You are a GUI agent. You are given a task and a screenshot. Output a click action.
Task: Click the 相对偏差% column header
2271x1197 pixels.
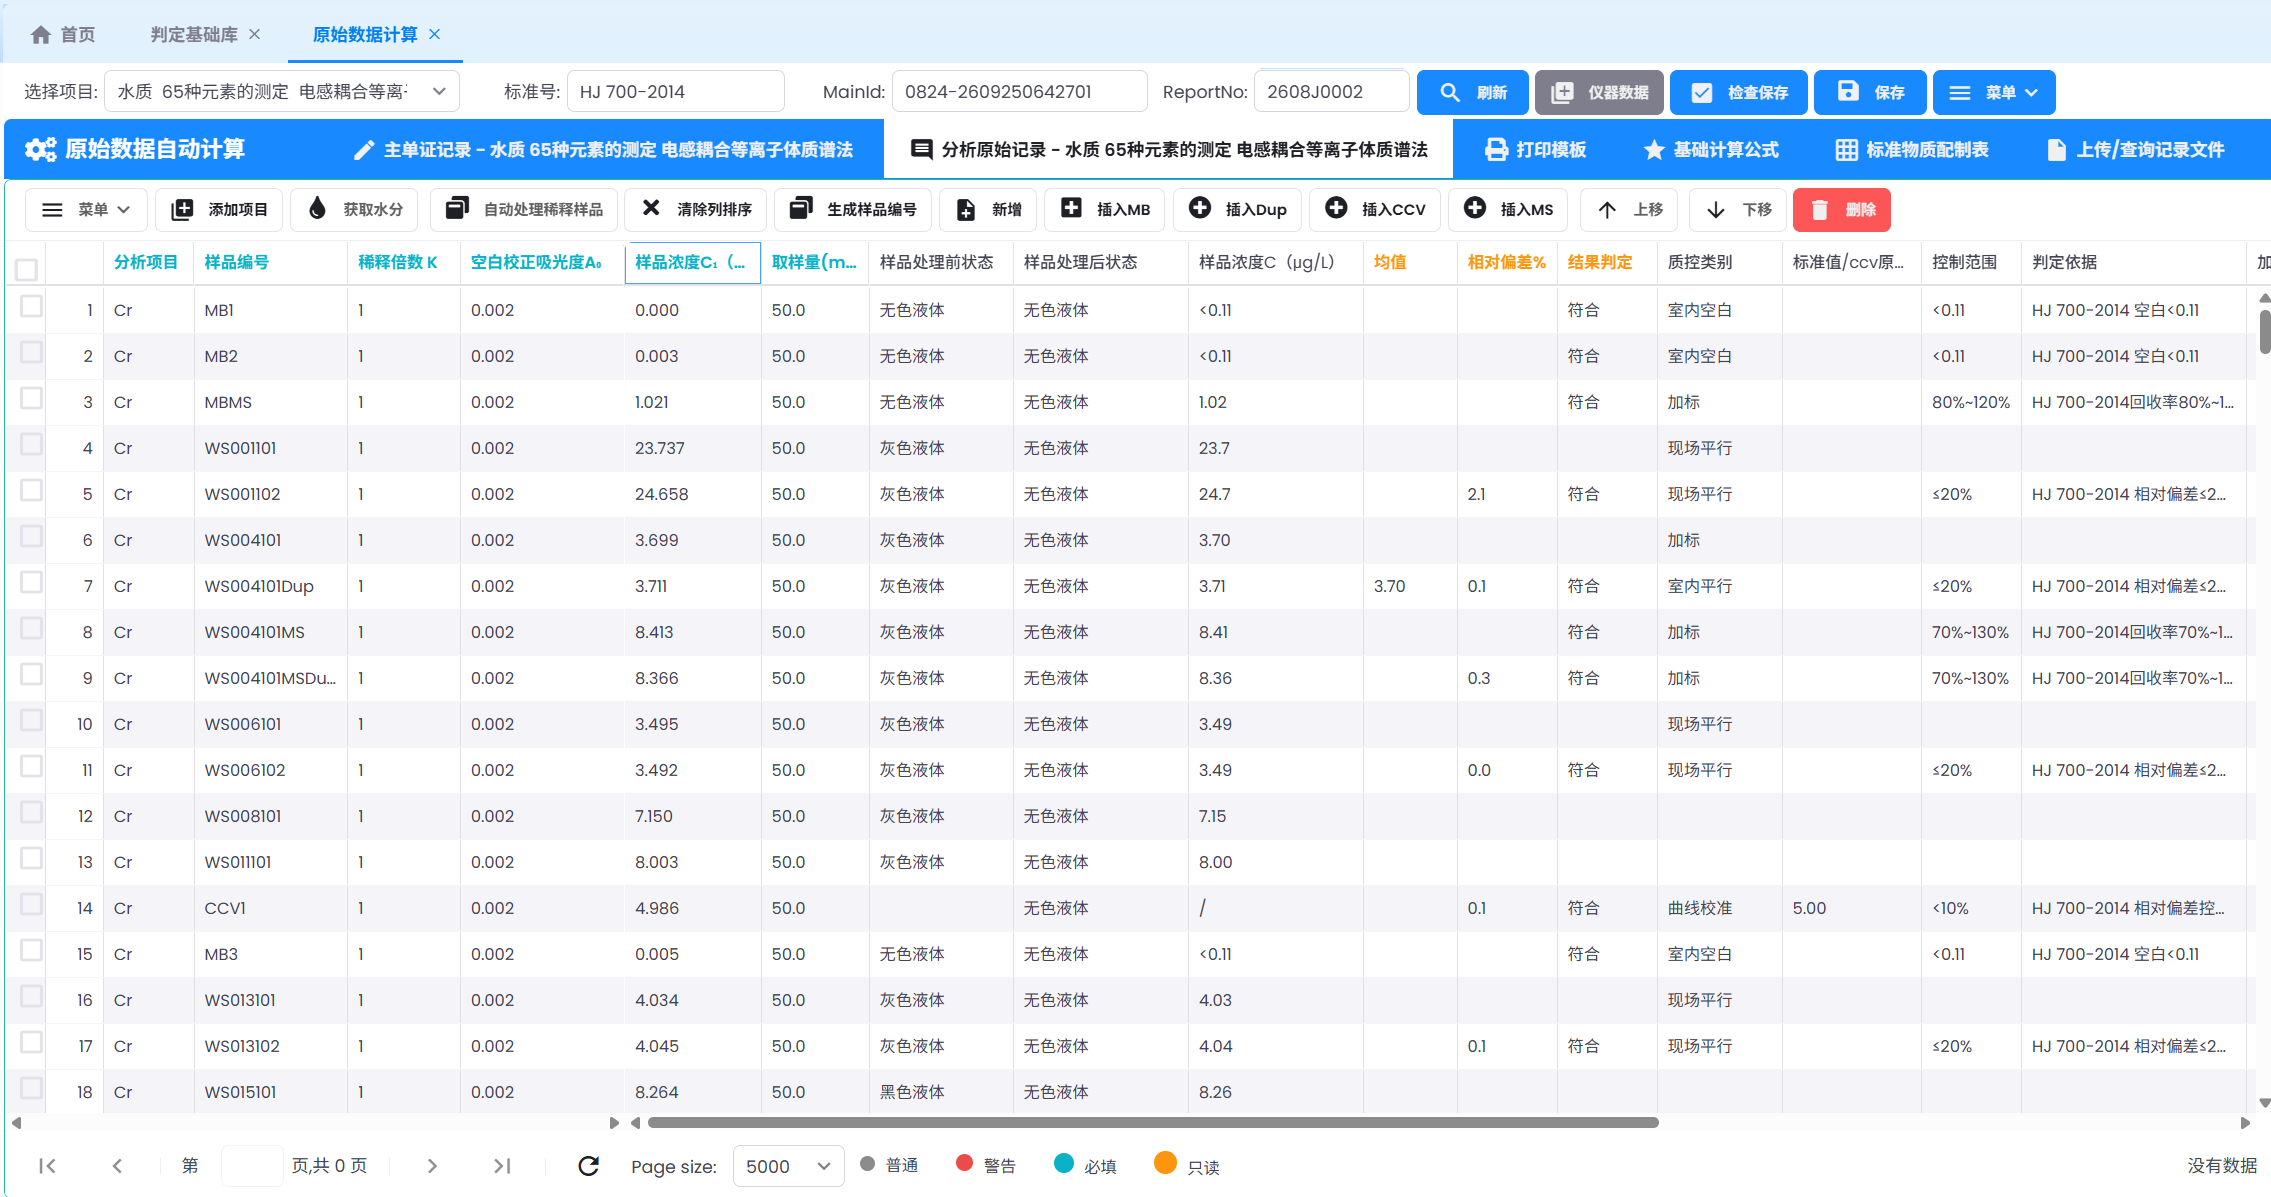pyautogui.click(x=1506, y=262)
